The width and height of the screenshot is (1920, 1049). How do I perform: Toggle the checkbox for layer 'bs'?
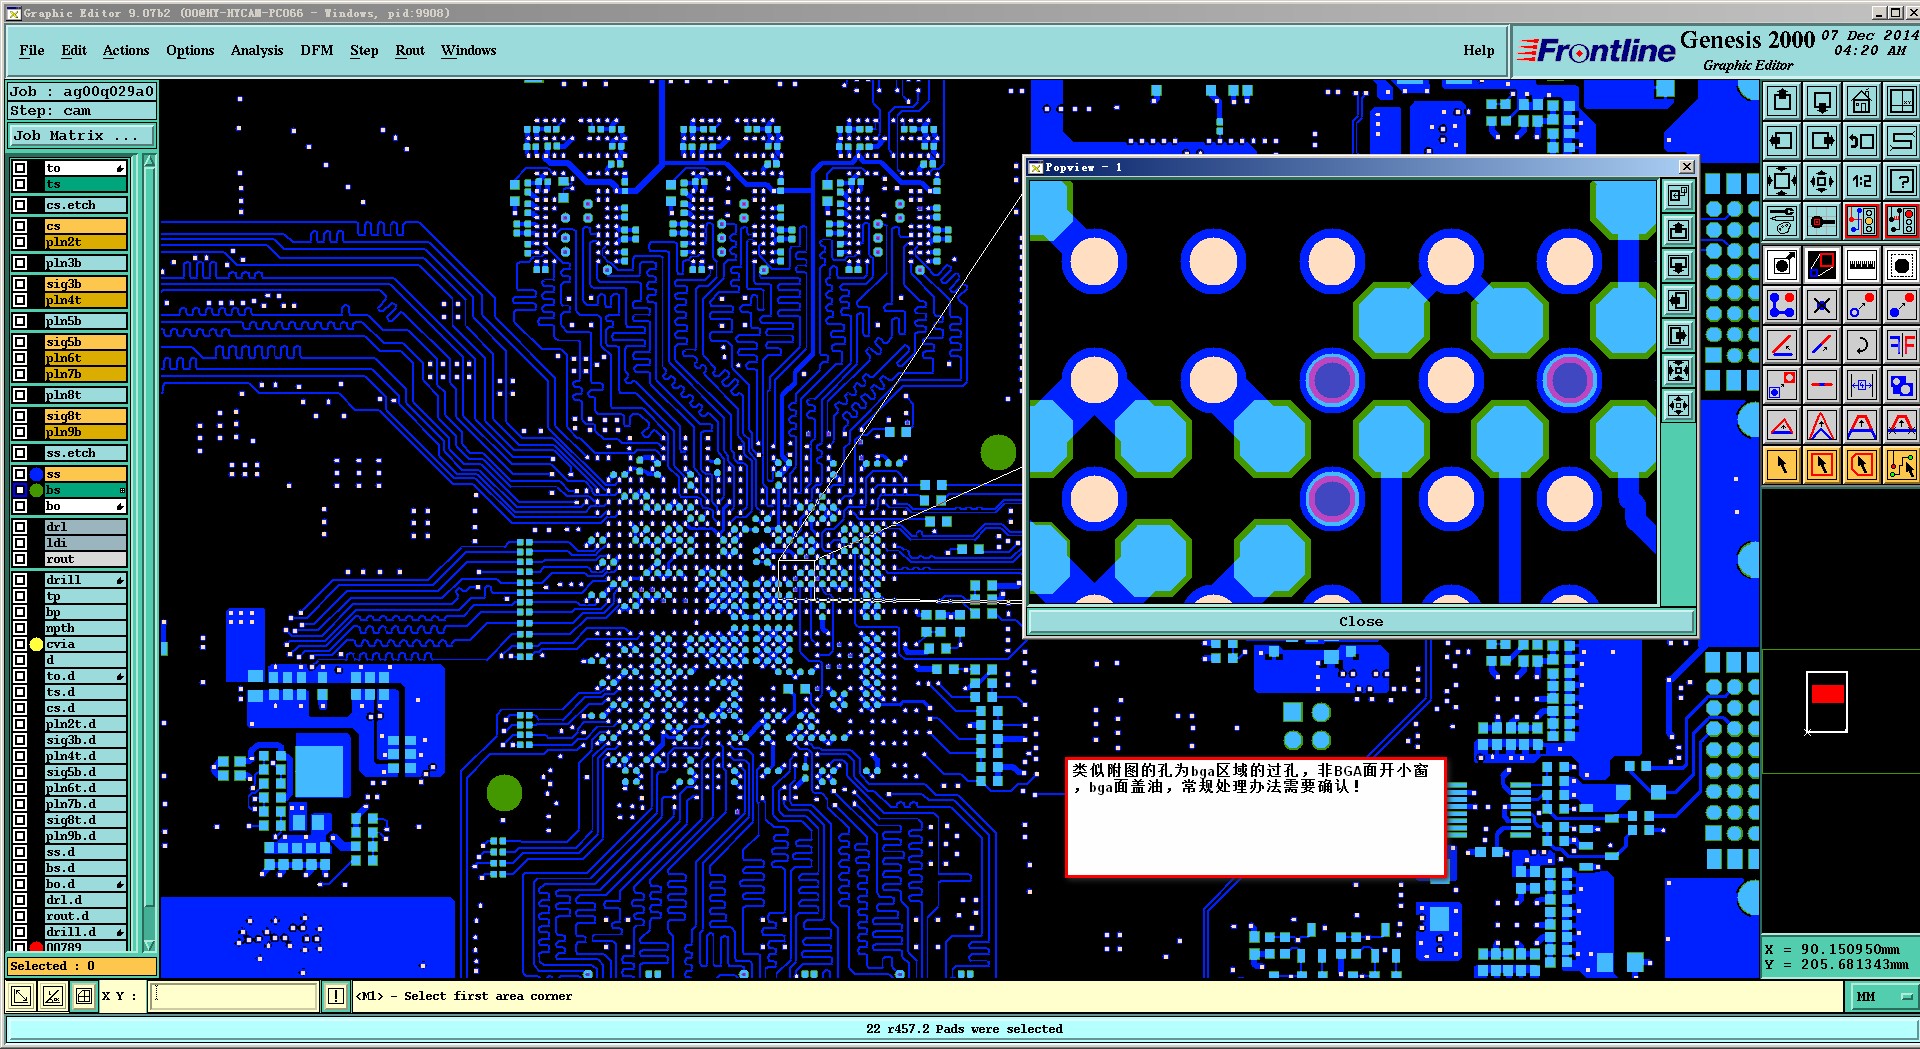pyautogui.click(x=20, y=490)
